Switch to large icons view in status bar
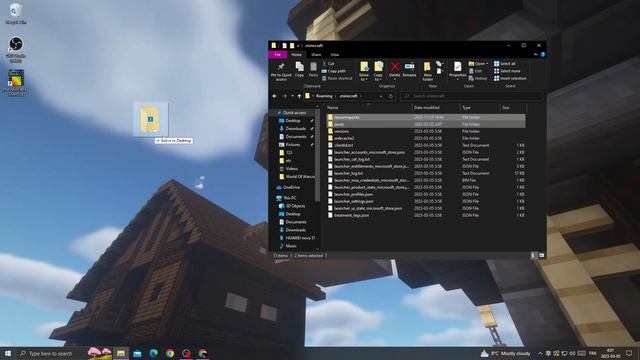 pyautogui.click(x=542, y=256)
